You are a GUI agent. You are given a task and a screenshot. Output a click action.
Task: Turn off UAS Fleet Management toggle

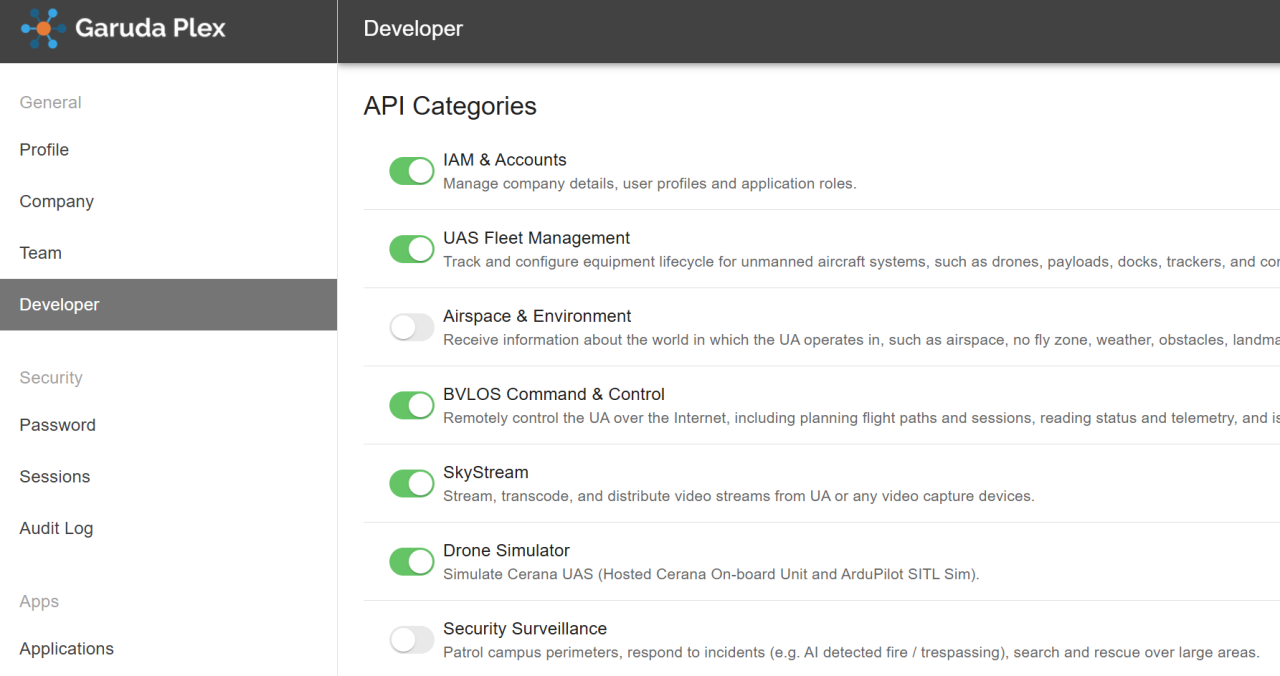click(x=411, y=249)
